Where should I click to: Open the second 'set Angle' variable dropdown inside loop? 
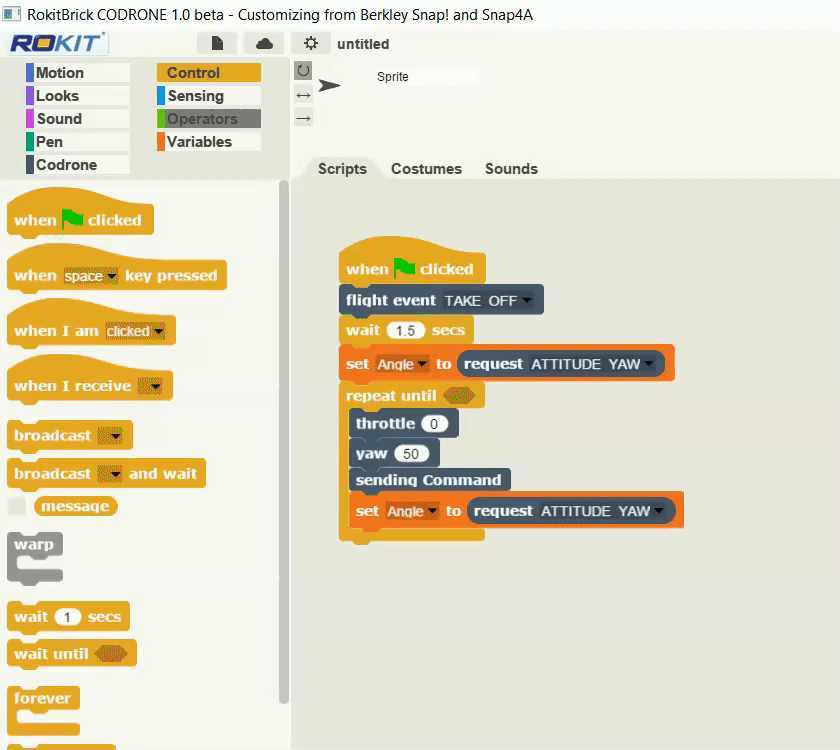click(x=432, y=511)
